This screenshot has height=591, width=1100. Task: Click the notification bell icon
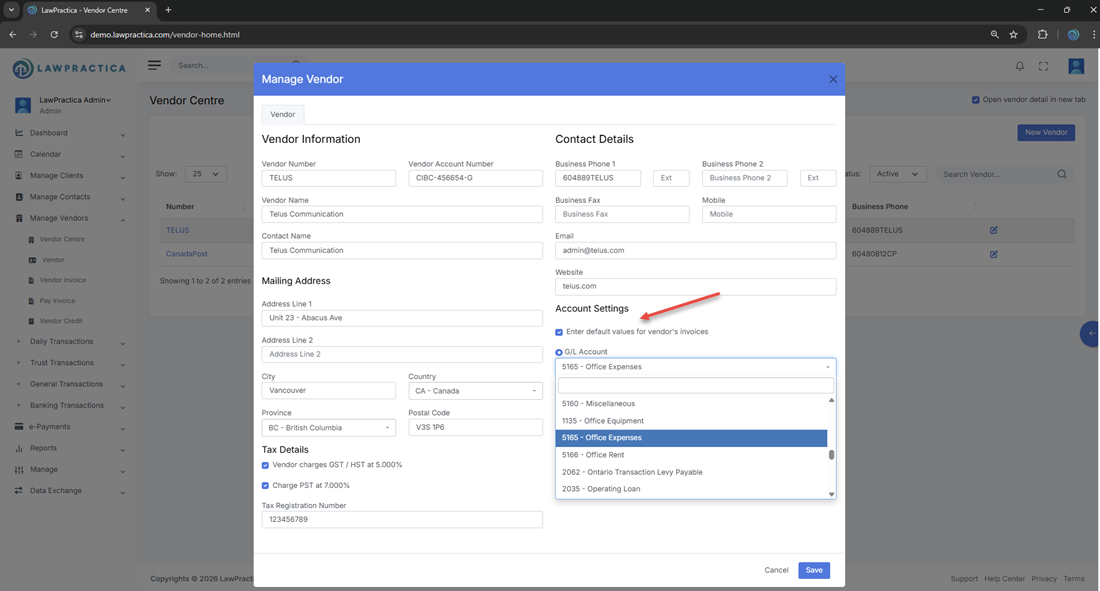1019,66
